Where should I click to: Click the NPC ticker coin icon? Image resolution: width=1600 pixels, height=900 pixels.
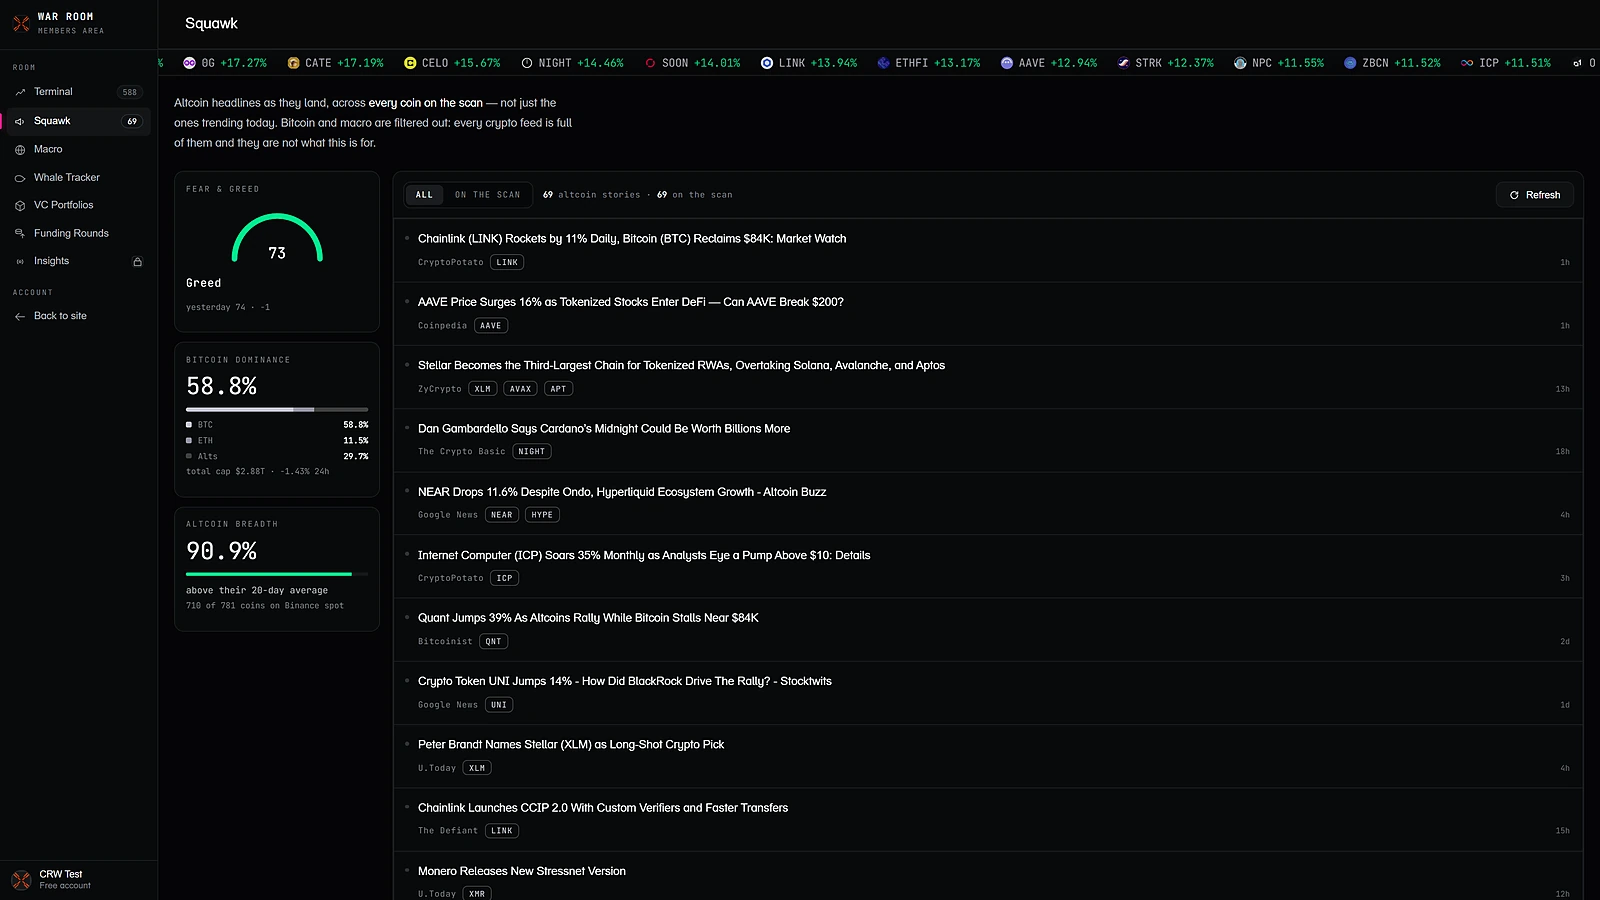click(x=1241, y=63)
